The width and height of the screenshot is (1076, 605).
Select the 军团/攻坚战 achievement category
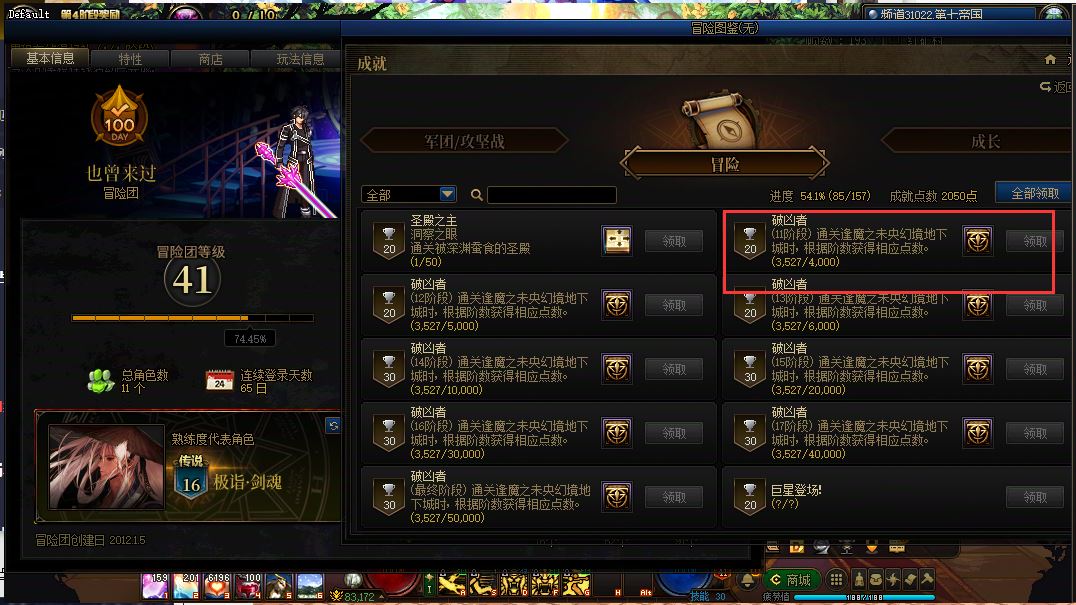point(465,141)
